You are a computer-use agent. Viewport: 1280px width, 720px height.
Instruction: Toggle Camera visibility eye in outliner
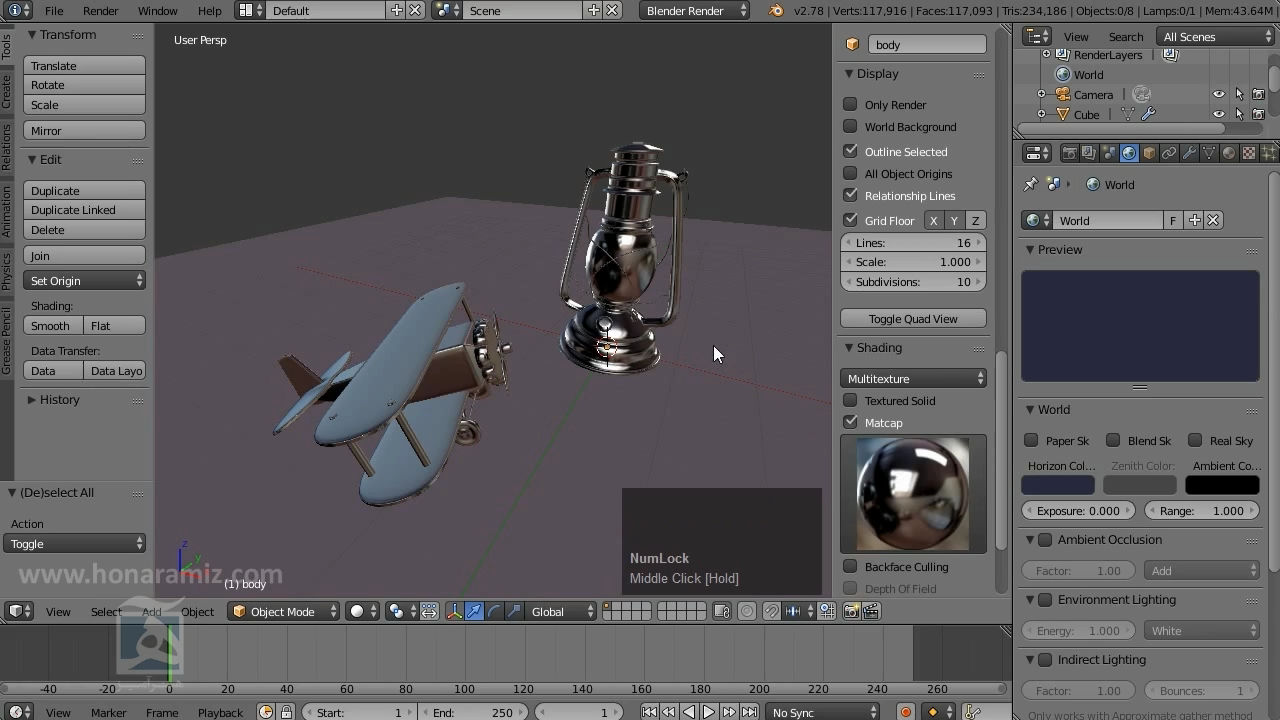[1218, 94]
